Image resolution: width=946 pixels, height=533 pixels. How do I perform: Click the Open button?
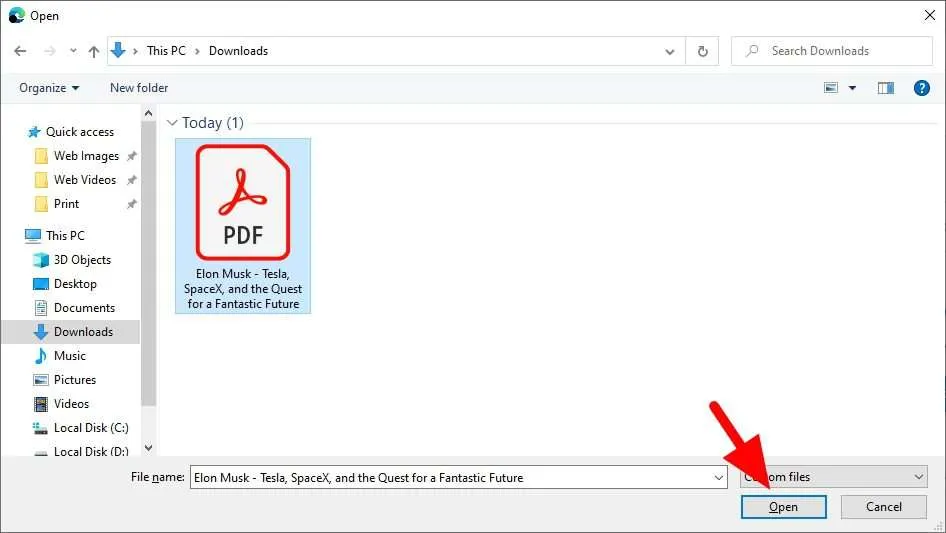click(783, 507)
